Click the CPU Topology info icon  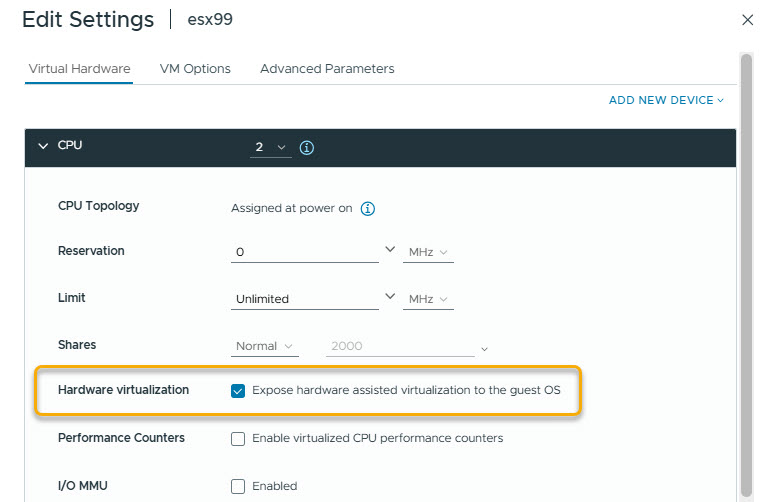point(368,209)
